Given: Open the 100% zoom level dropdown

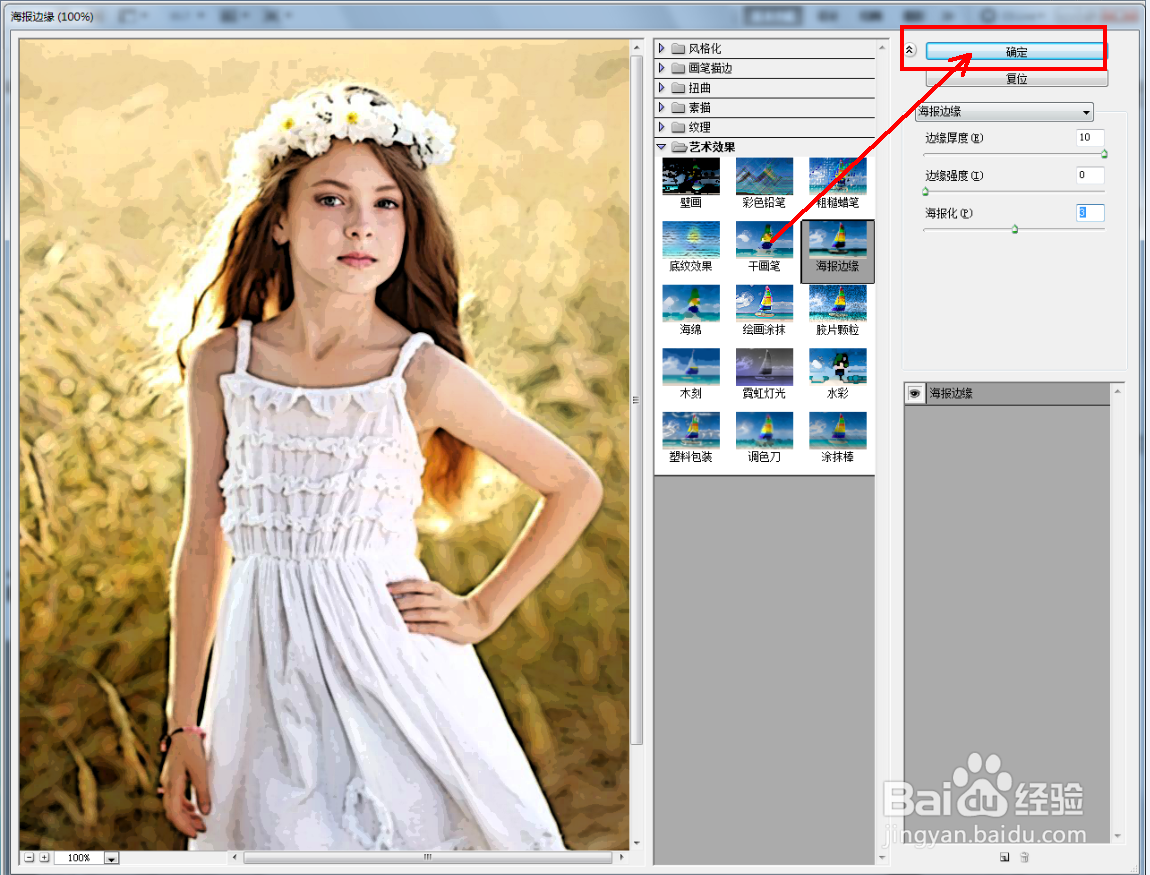Looking at the screenshot, I should 111,858.
